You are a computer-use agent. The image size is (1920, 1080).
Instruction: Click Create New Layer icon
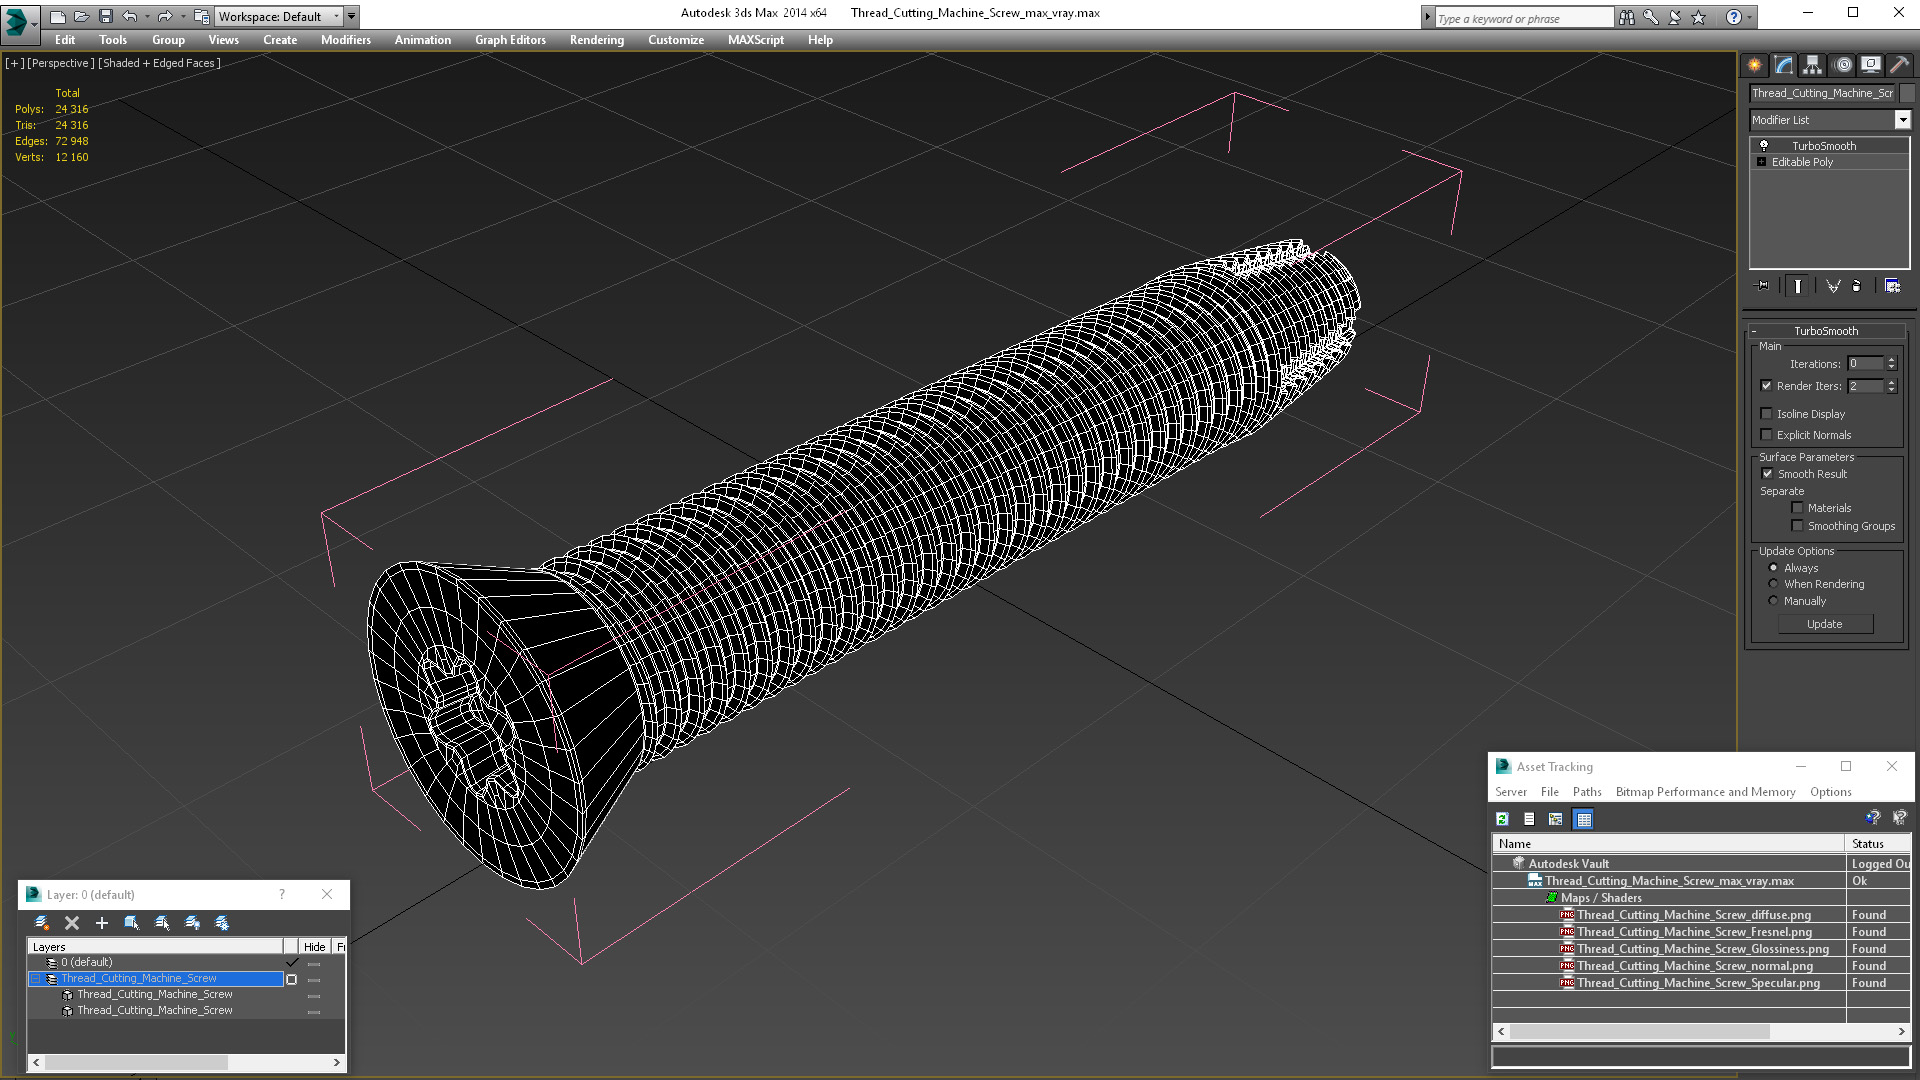(x=42, y=923)
